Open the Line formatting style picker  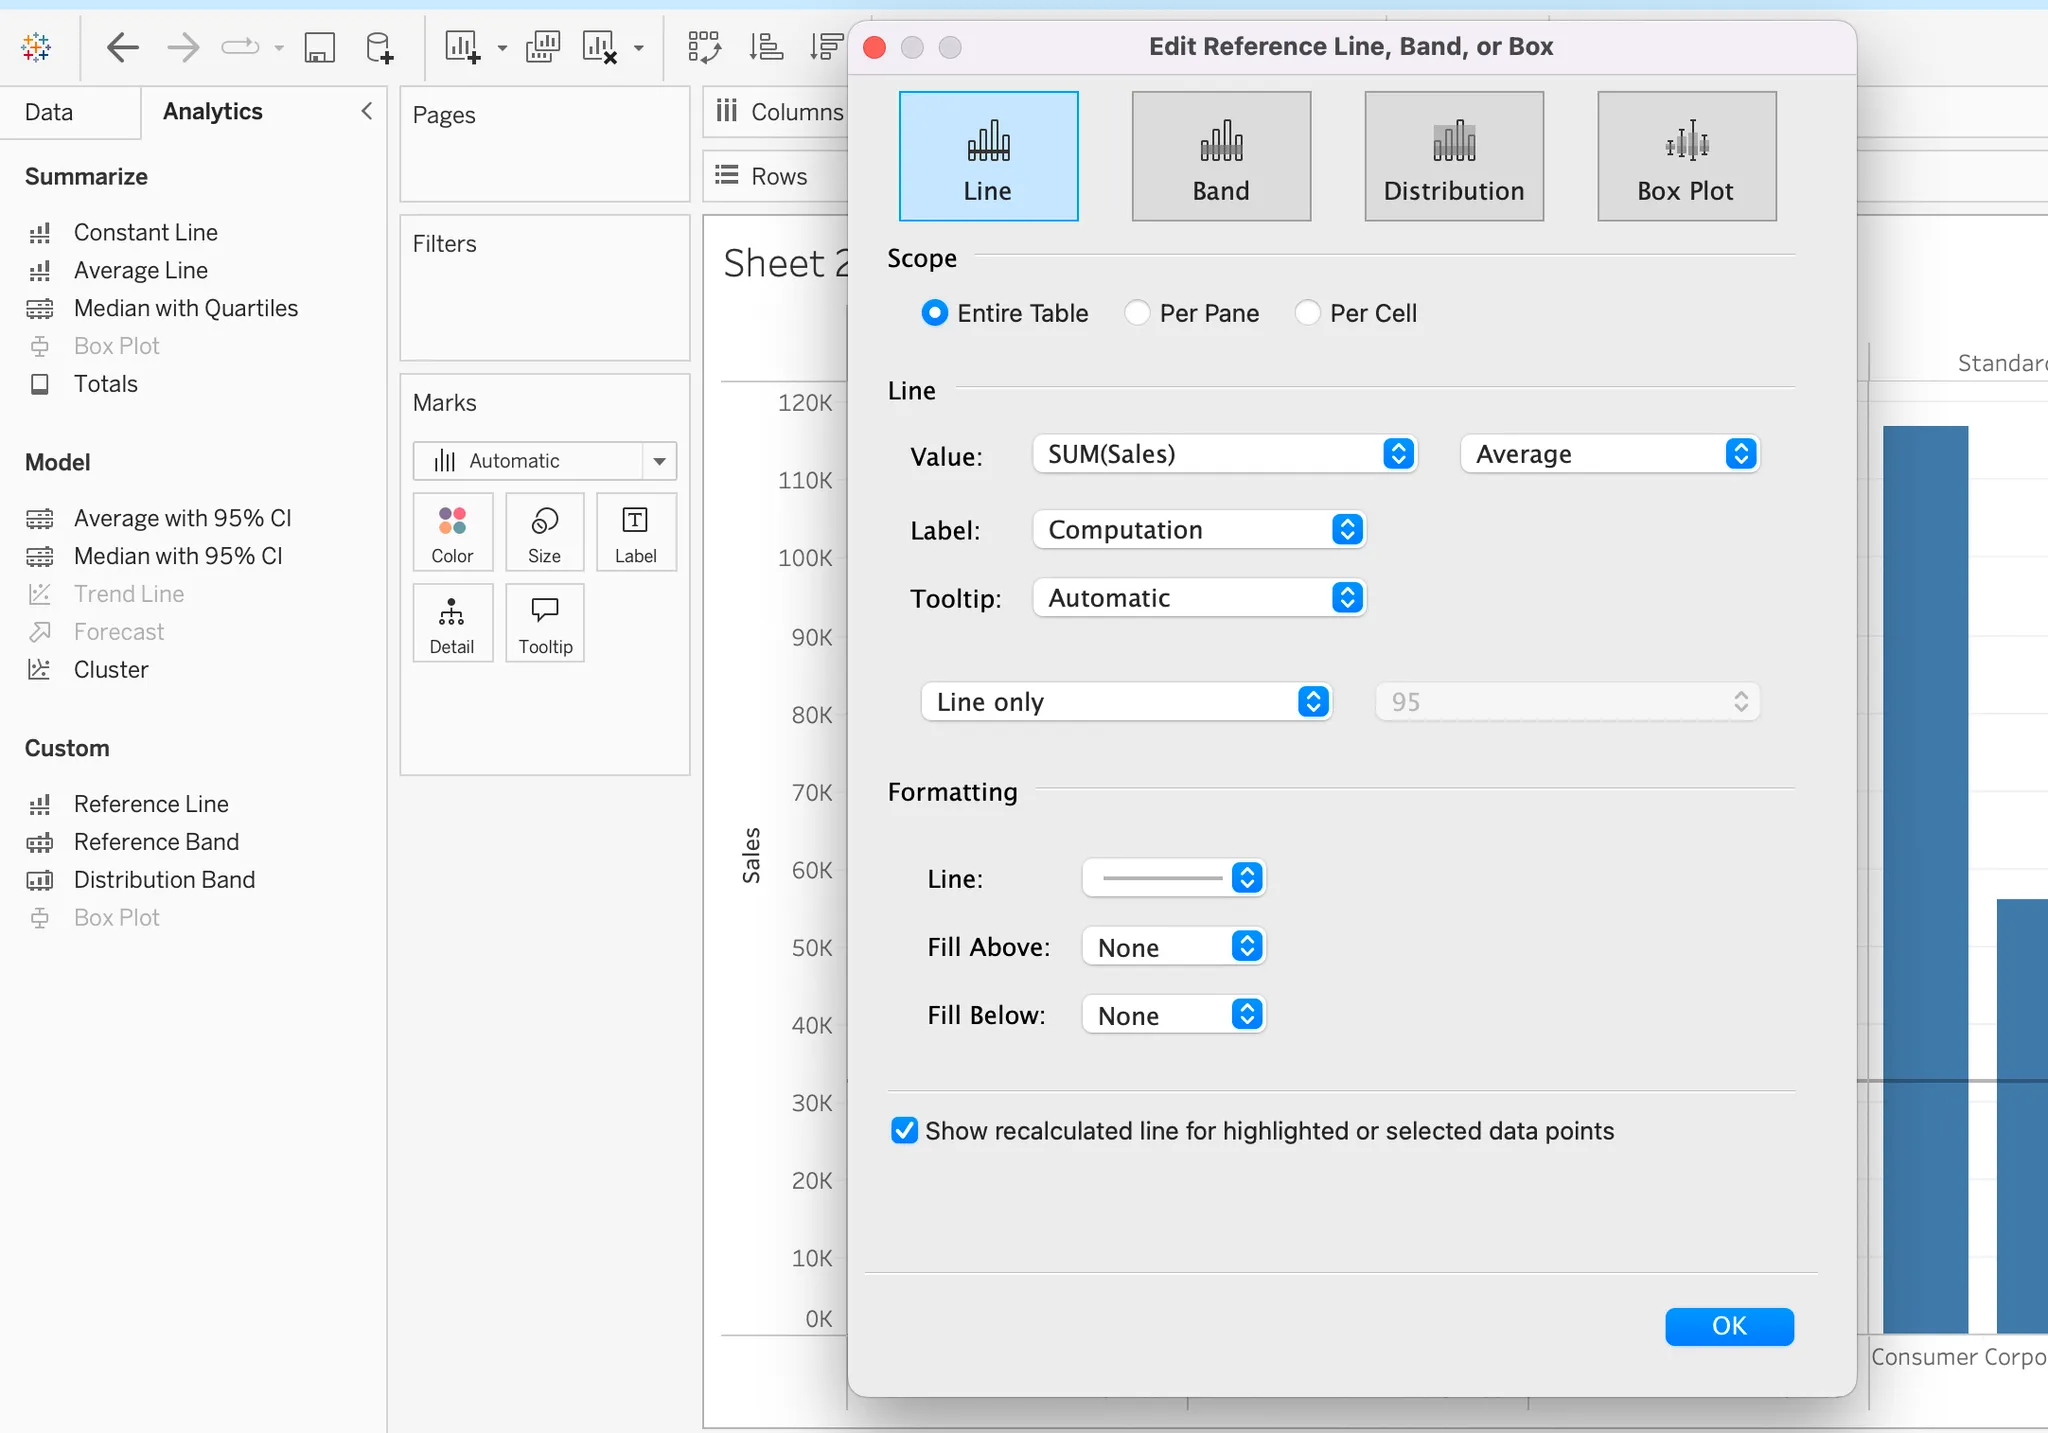point(1175,878)
